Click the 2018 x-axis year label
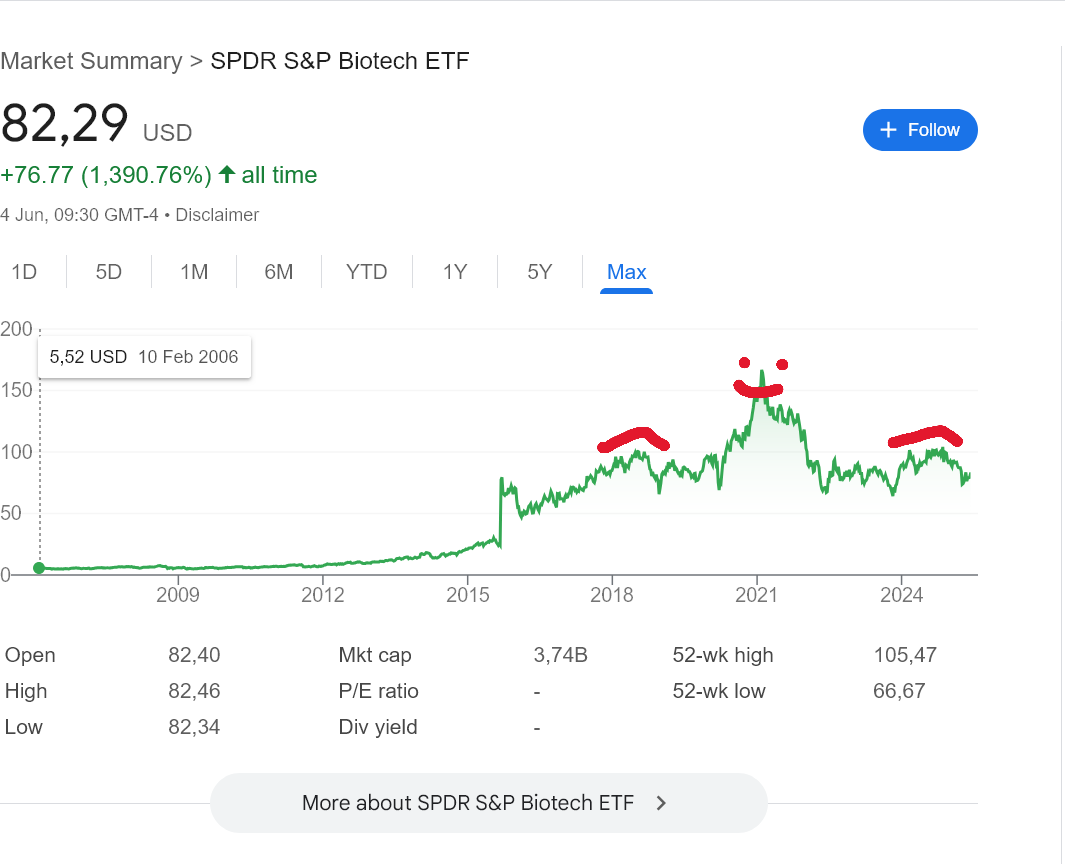 612,596
